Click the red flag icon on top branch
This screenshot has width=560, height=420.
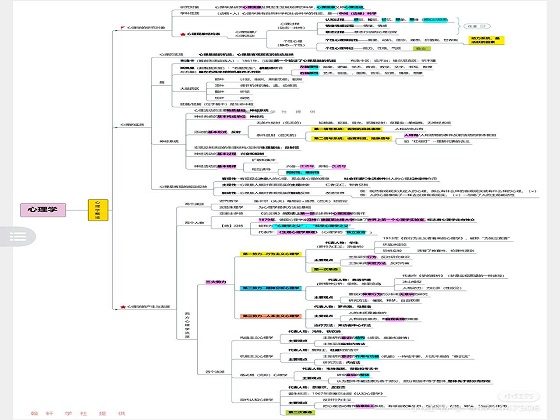(123, 28)
